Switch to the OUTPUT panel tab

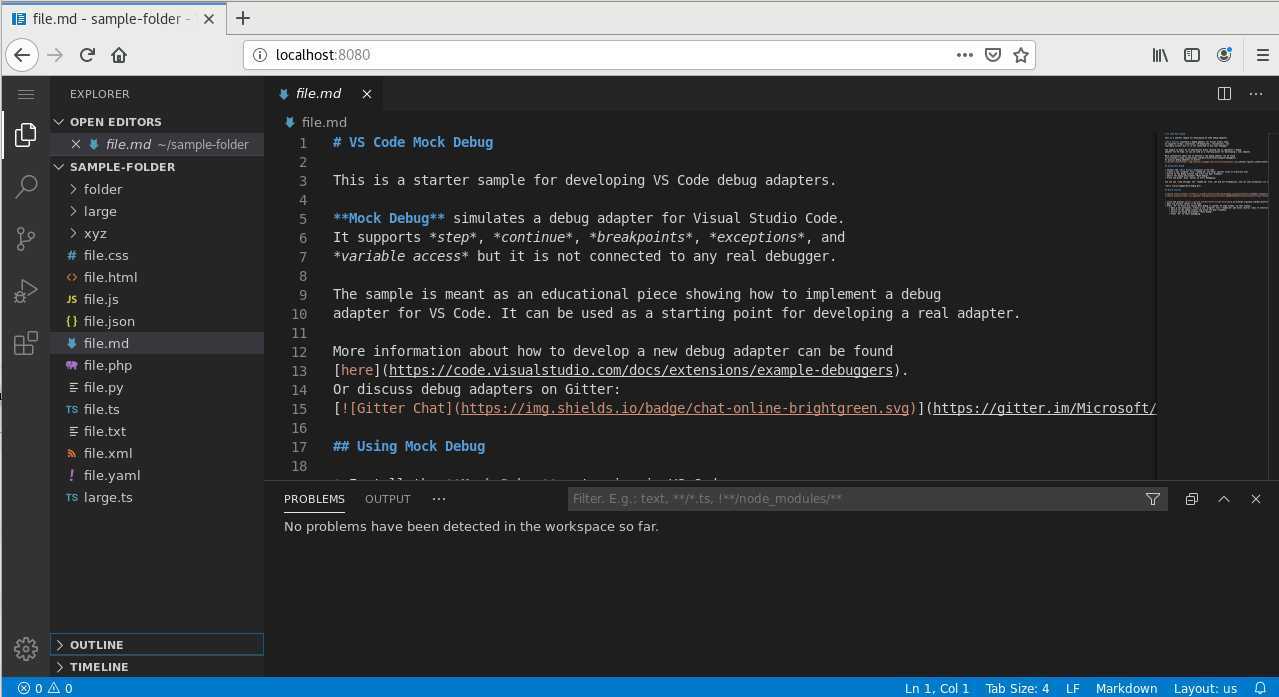(387, 499)
